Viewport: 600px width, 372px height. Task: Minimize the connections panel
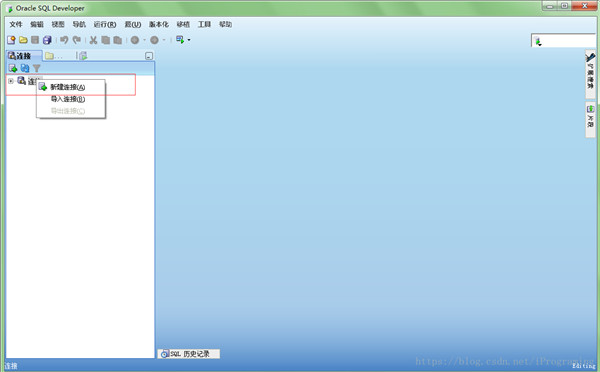[x=149, y=56]
